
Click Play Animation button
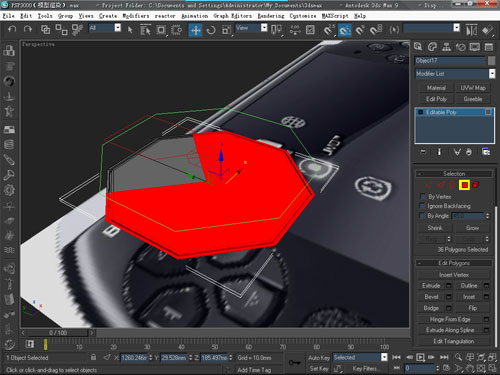click(x=421, y=357)
